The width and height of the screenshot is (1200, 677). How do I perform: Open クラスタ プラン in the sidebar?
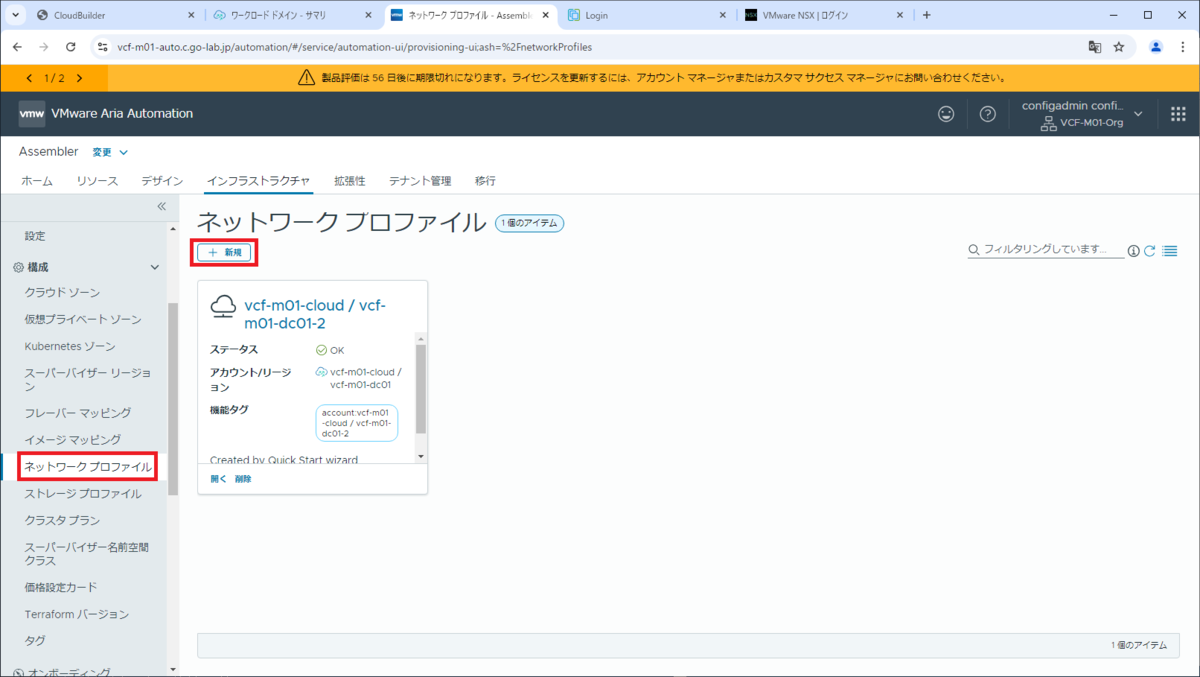pos(62,520)
